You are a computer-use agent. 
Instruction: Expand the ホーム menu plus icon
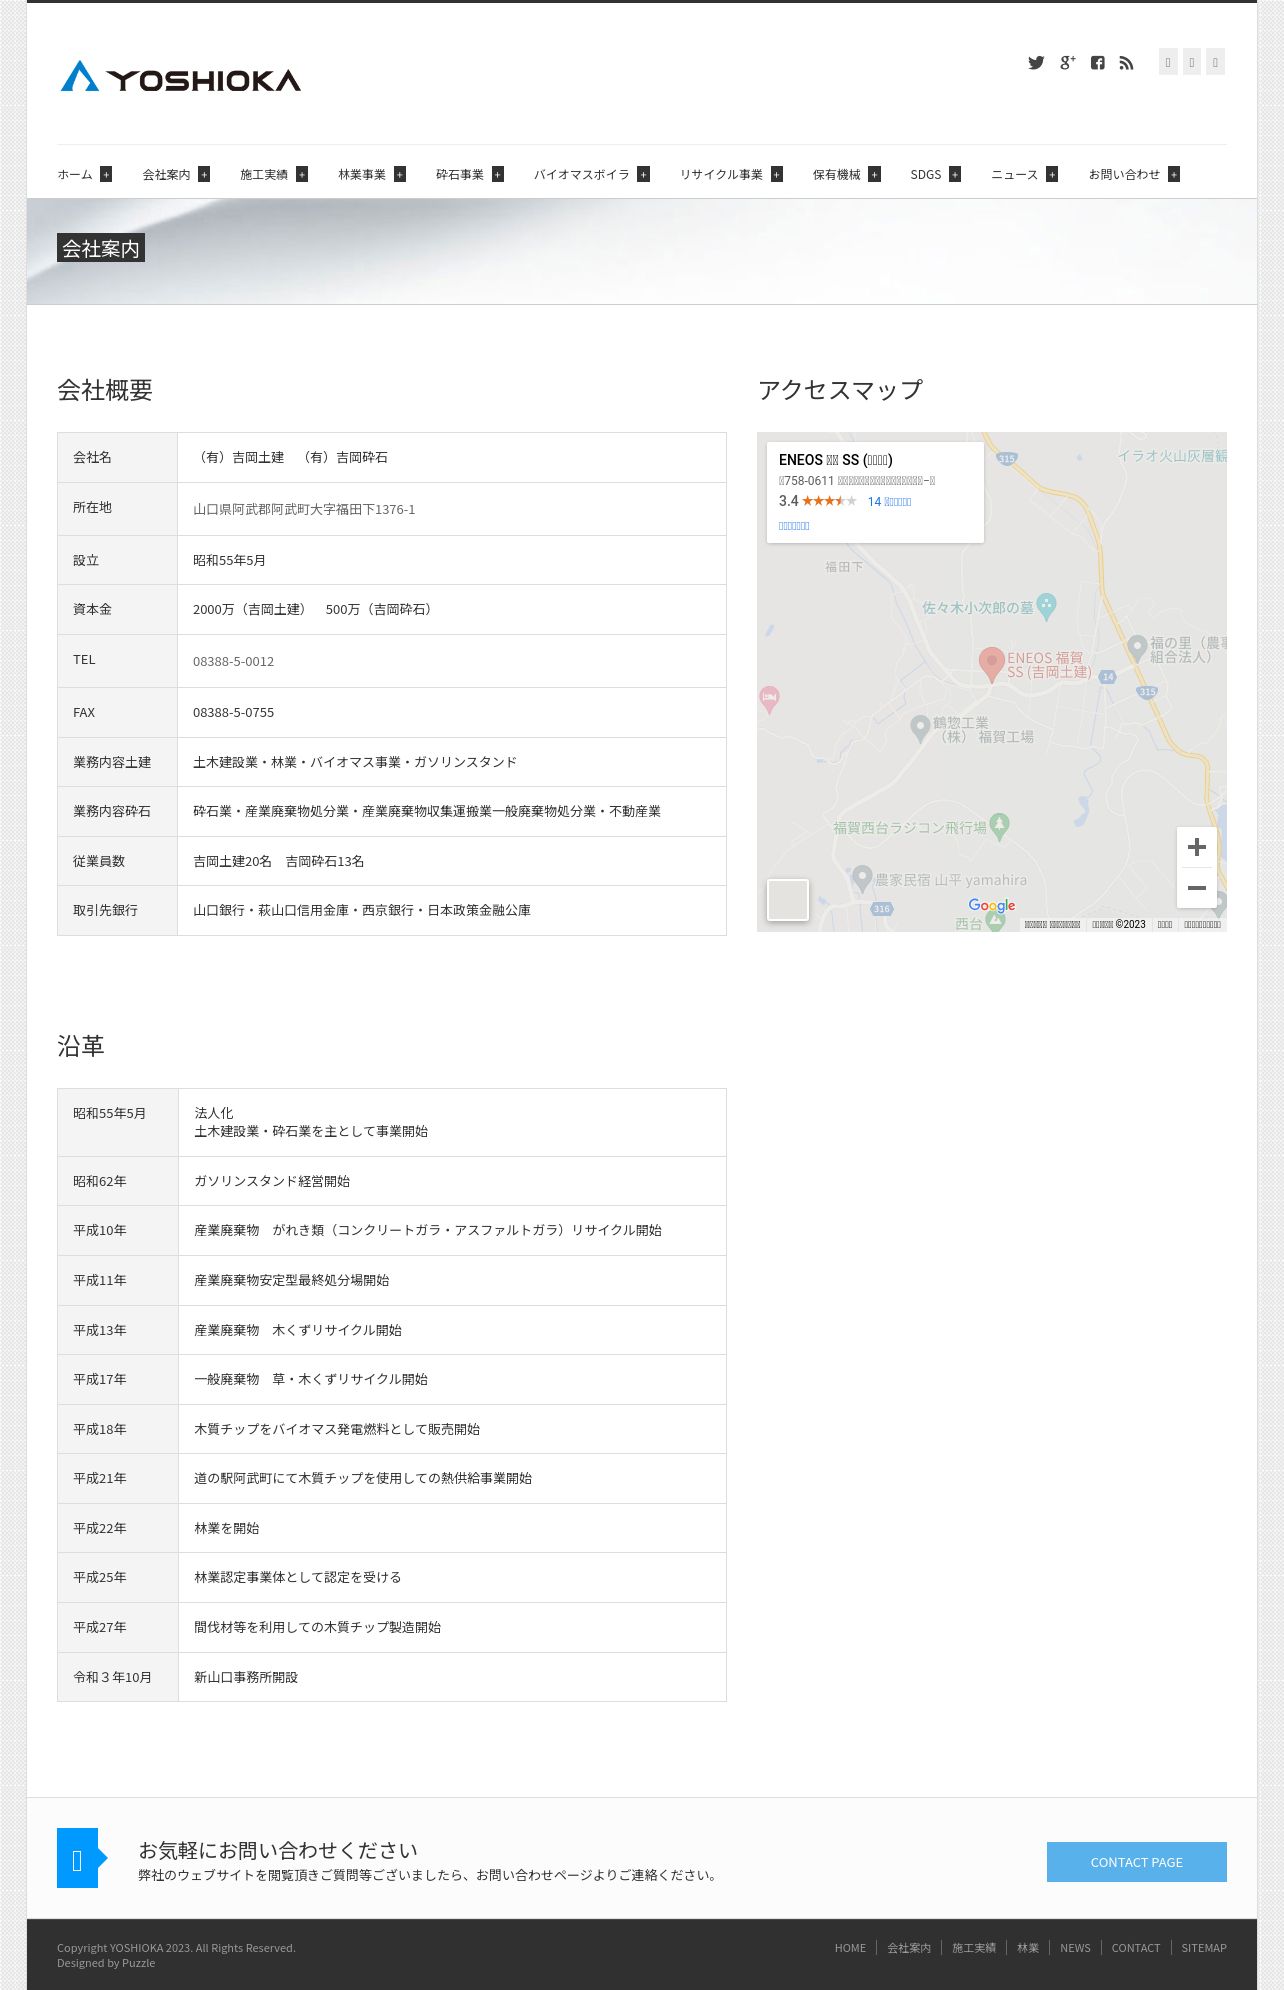coord(106,174)
